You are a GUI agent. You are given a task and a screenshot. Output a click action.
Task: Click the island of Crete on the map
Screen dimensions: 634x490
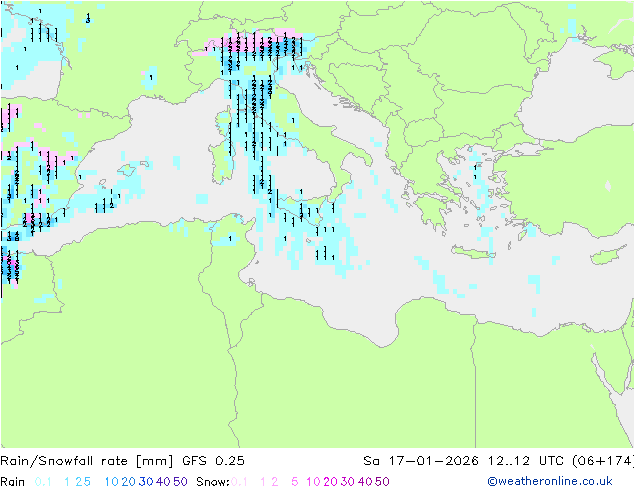(x=472, y=253)
